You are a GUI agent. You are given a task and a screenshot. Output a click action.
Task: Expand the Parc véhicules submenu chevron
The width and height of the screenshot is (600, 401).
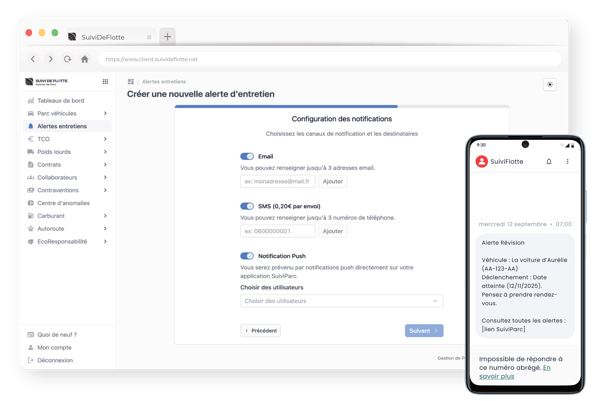105,113
